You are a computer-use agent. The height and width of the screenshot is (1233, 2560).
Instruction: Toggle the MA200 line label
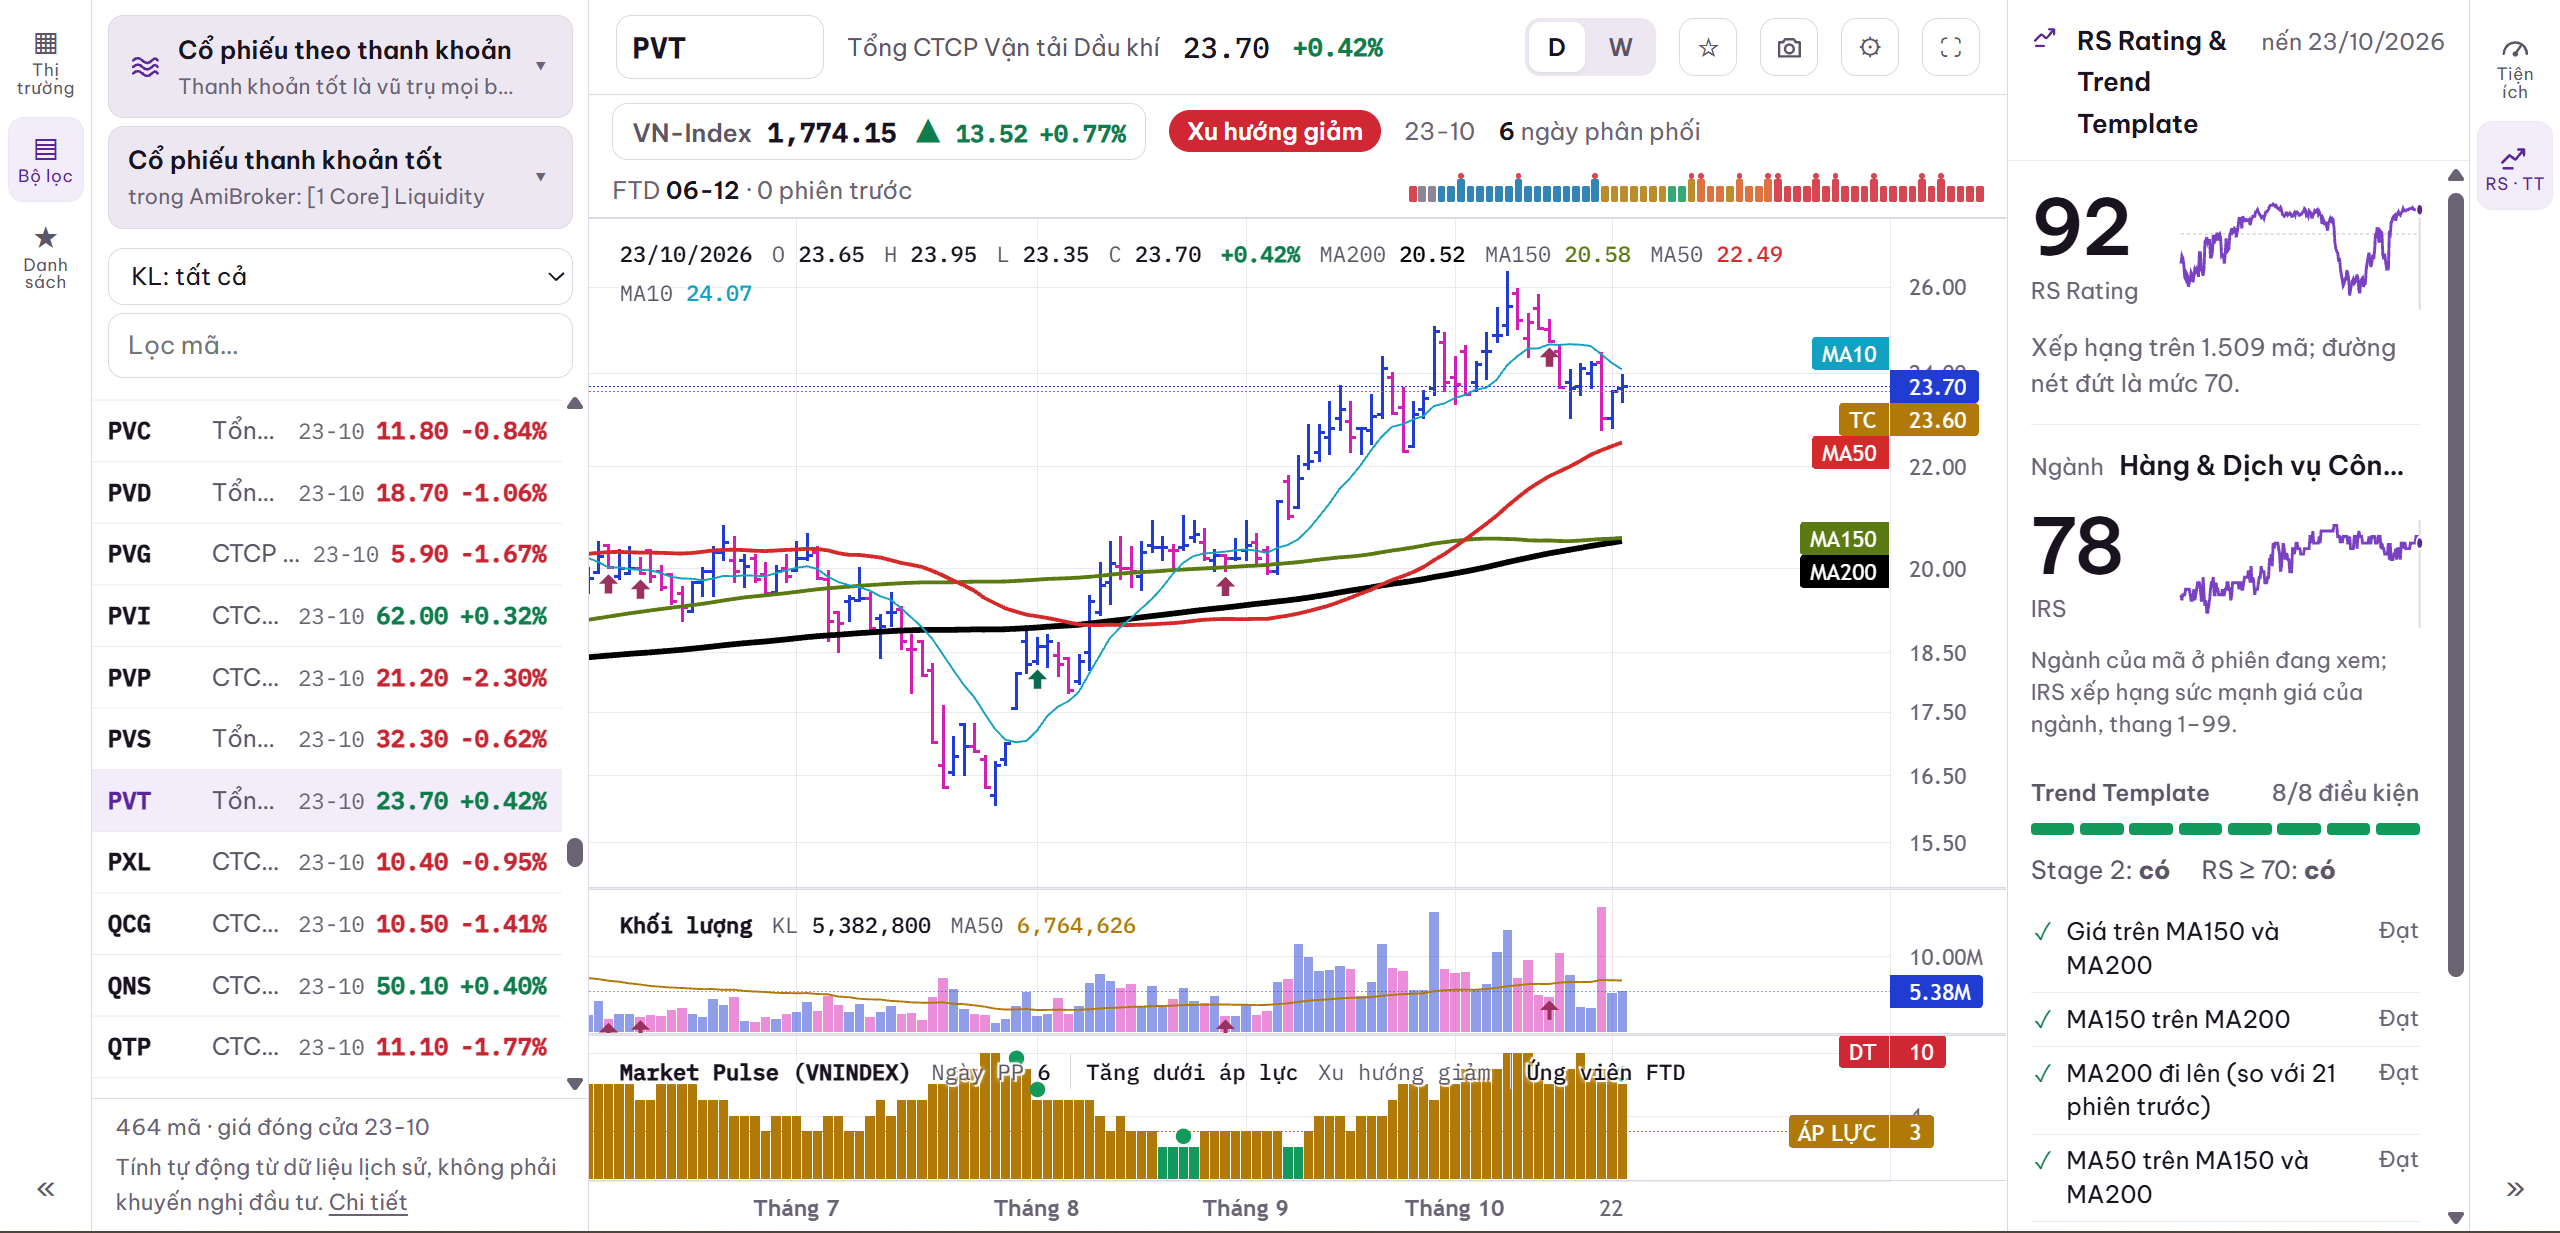[x=1843, y=572]
